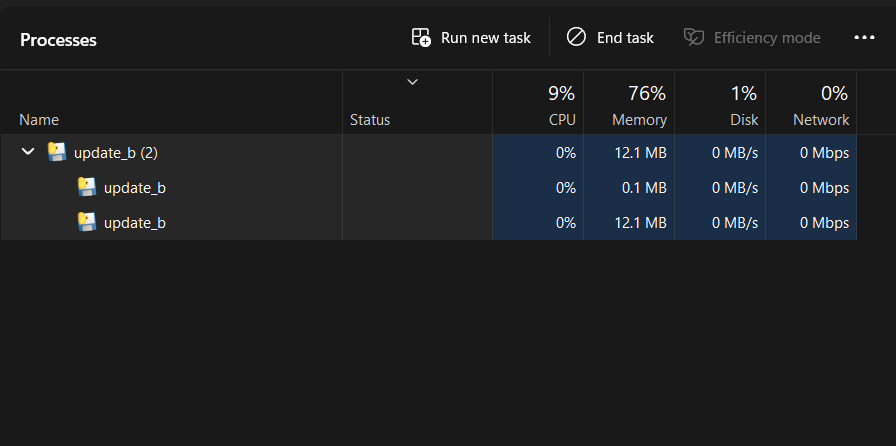Sort processes by the Name column

click(40, 120)
